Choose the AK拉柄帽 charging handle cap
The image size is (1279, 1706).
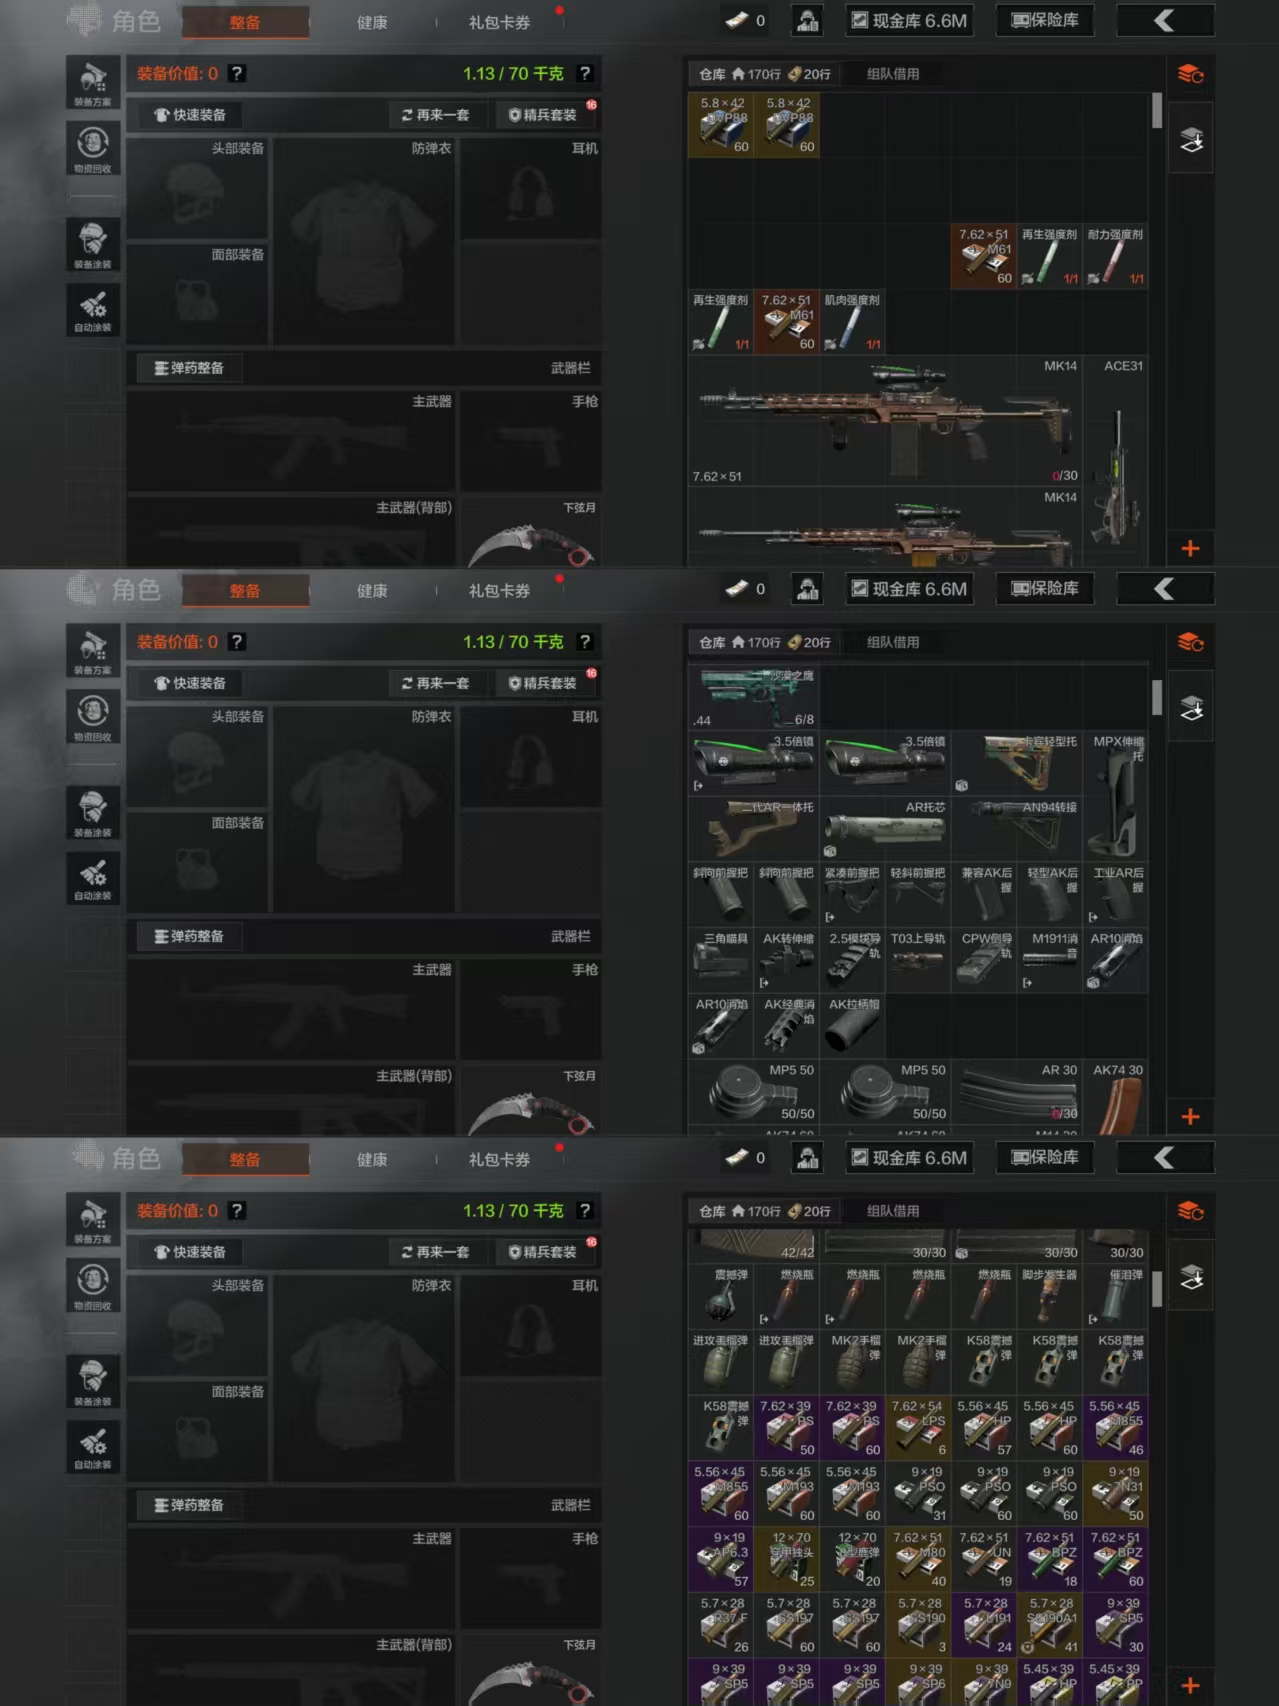point(852,1026)
